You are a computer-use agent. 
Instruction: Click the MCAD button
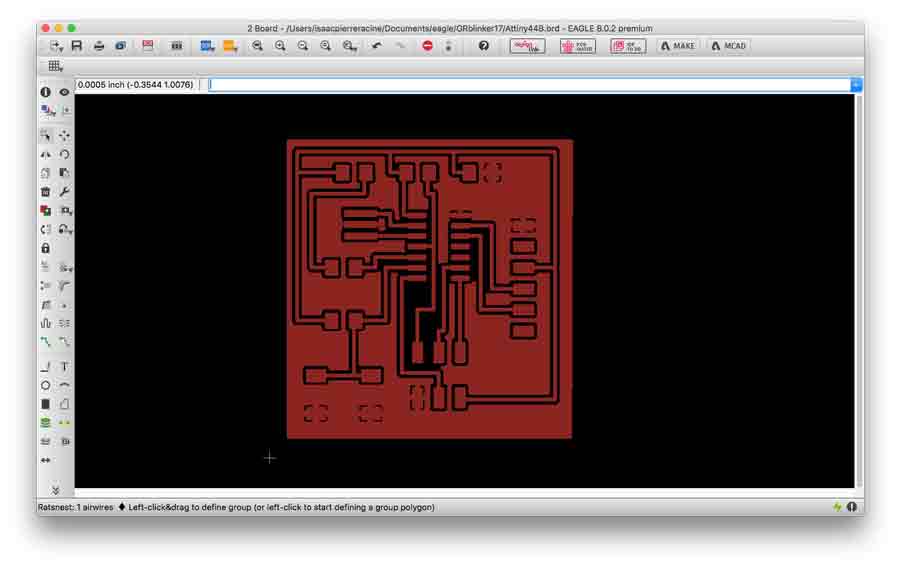728,46
